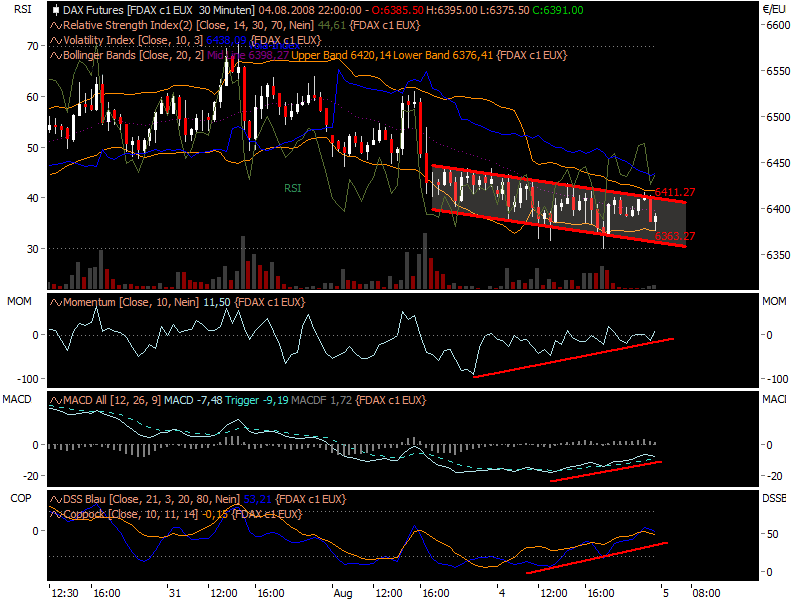Select the Coppock [Close, 10, 11, 14] legend
The image size is (800, 600).
tap(130, 514)
